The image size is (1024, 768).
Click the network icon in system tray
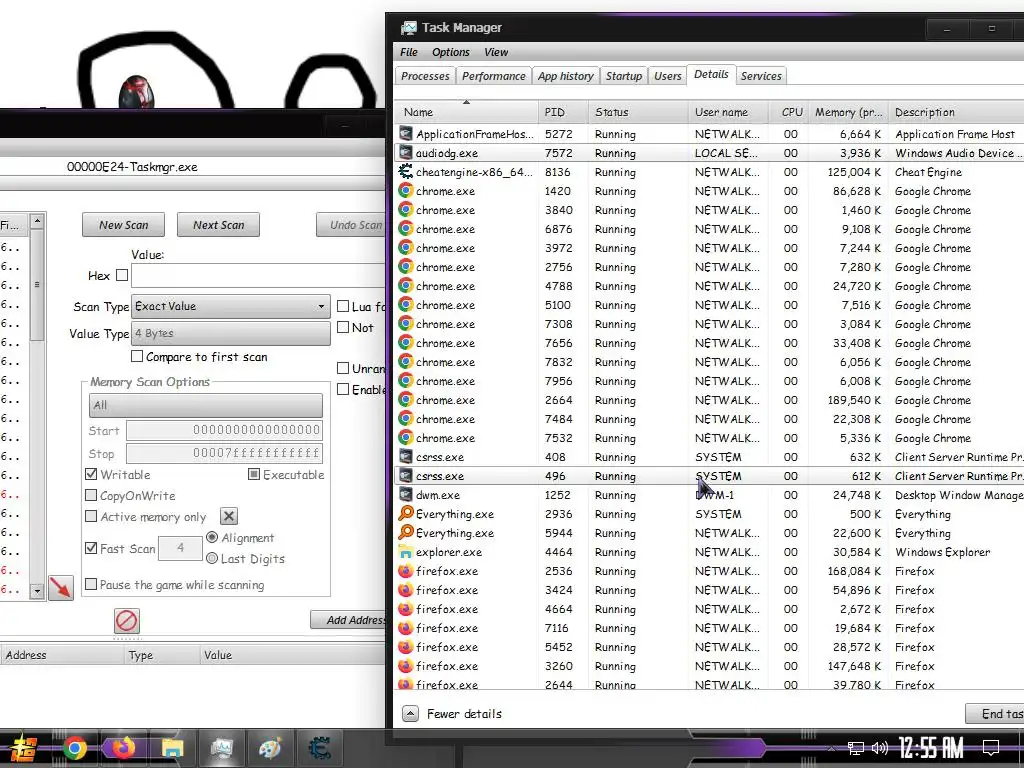(x=856, y=748)
